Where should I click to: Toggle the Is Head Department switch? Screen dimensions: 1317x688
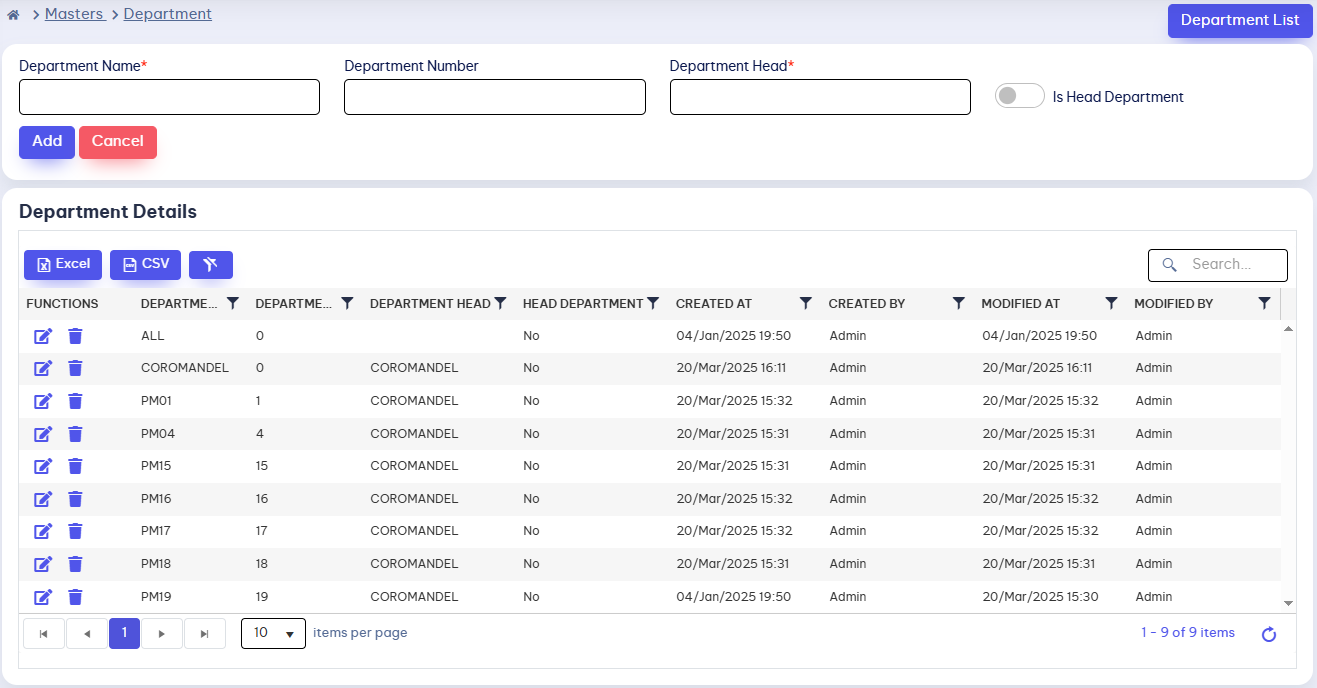(x=1019, y=97)
